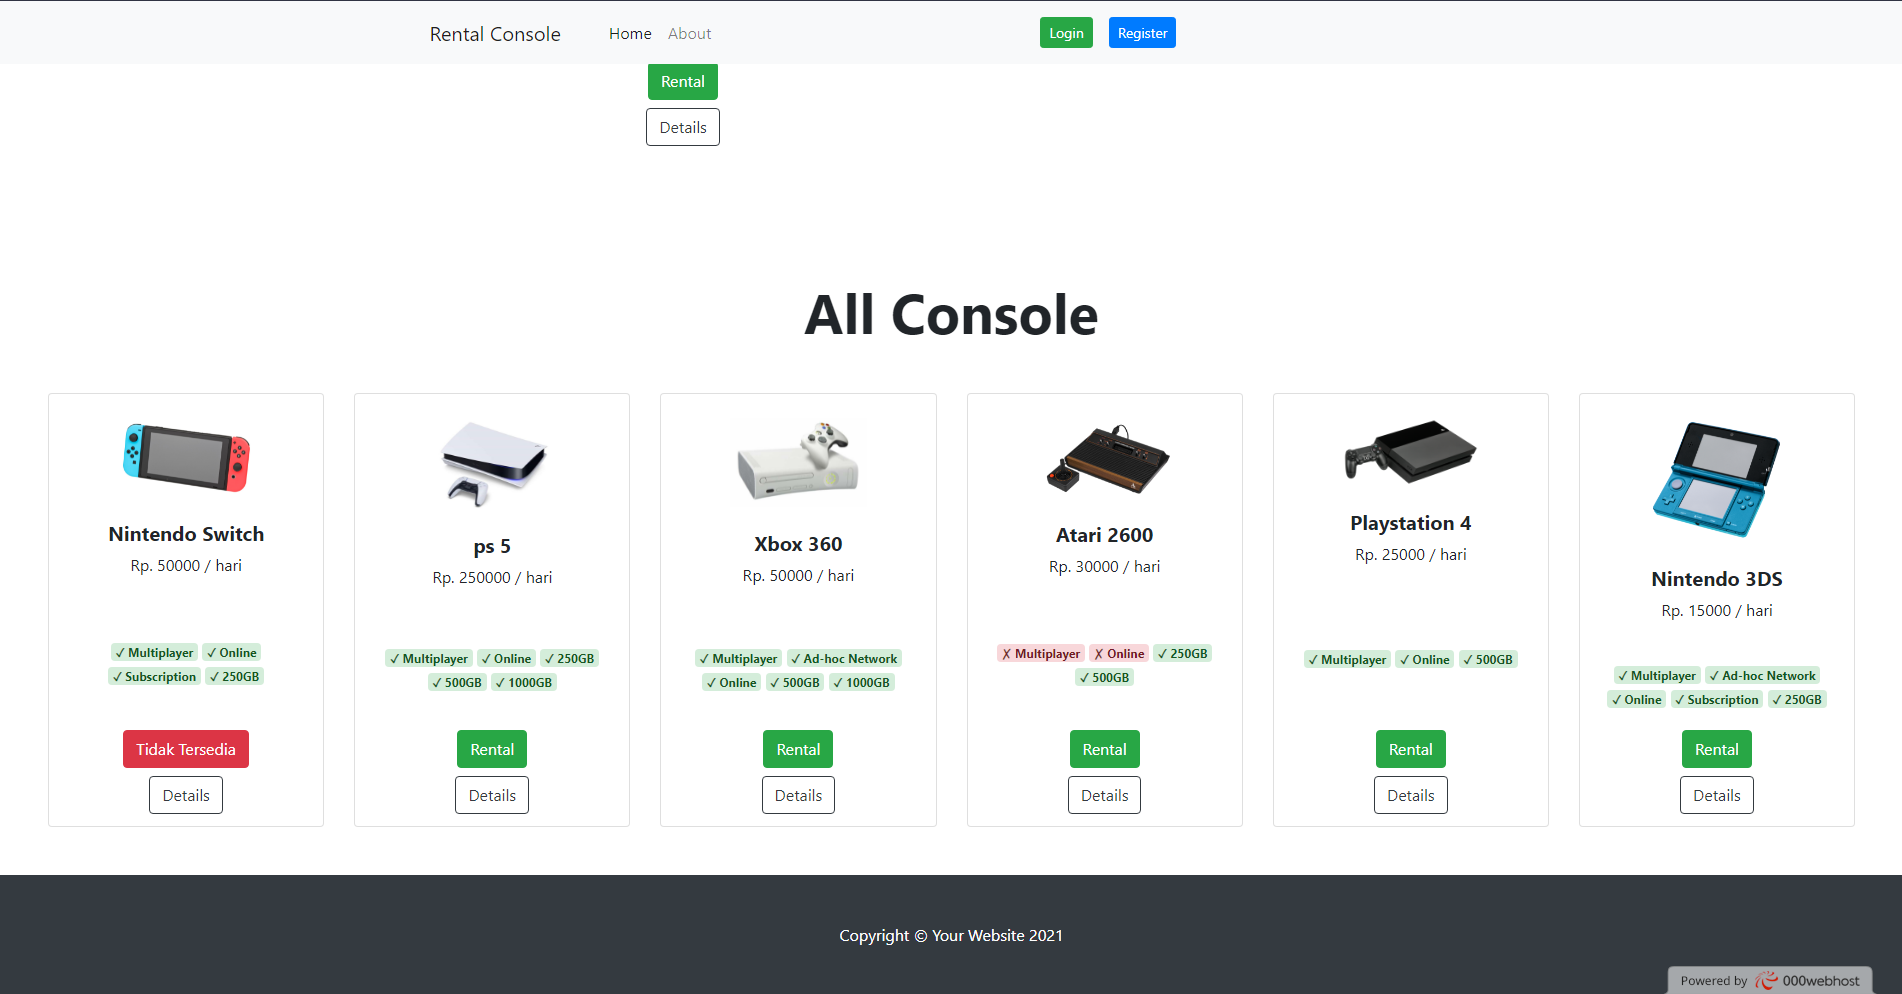Rent the ps 5 console
Screen dimensions: 1902x994
point(492,749)
